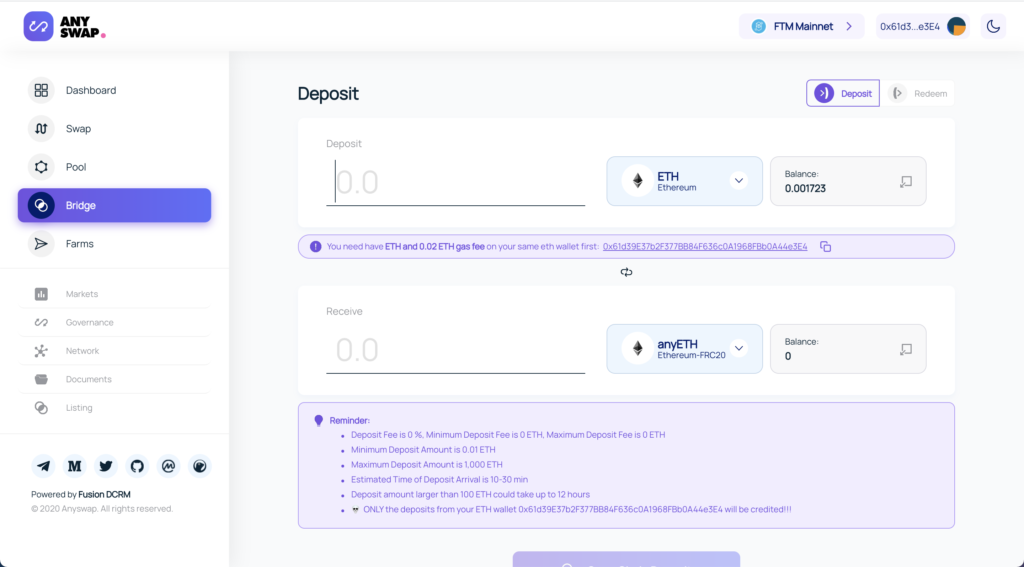The height and width of the screenshot is (567, 1024).
Task: Click the Balance 0.001723 value
Action: 805,188
